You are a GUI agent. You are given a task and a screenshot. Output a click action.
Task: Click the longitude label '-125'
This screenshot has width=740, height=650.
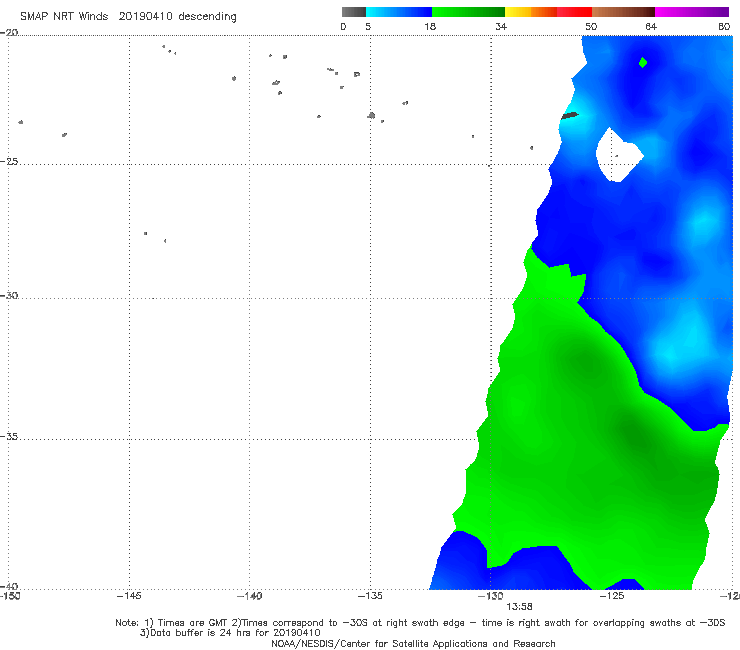pyautogui.click(x=612, y=596)
